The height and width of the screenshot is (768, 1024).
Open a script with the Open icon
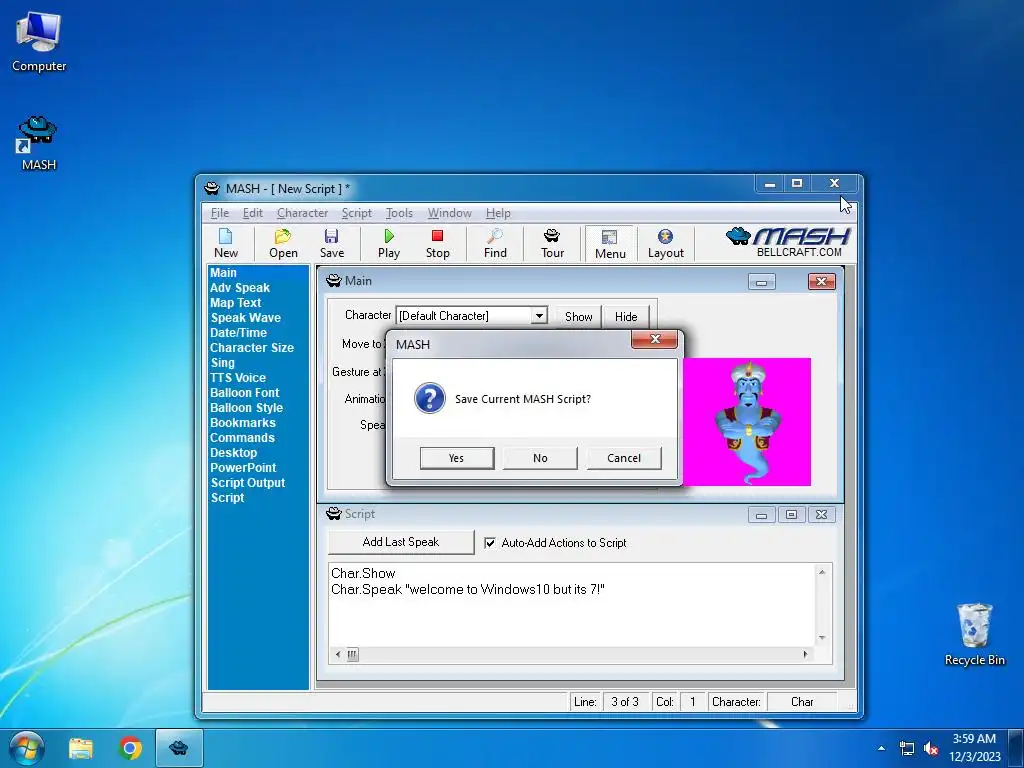pyautogui.click(x=283, y=243)
